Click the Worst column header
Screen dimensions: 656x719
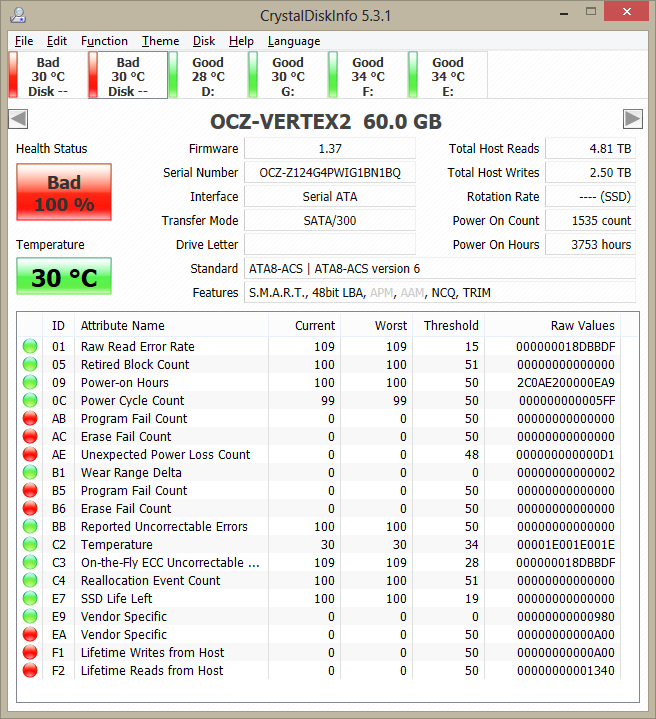point(376,325)
